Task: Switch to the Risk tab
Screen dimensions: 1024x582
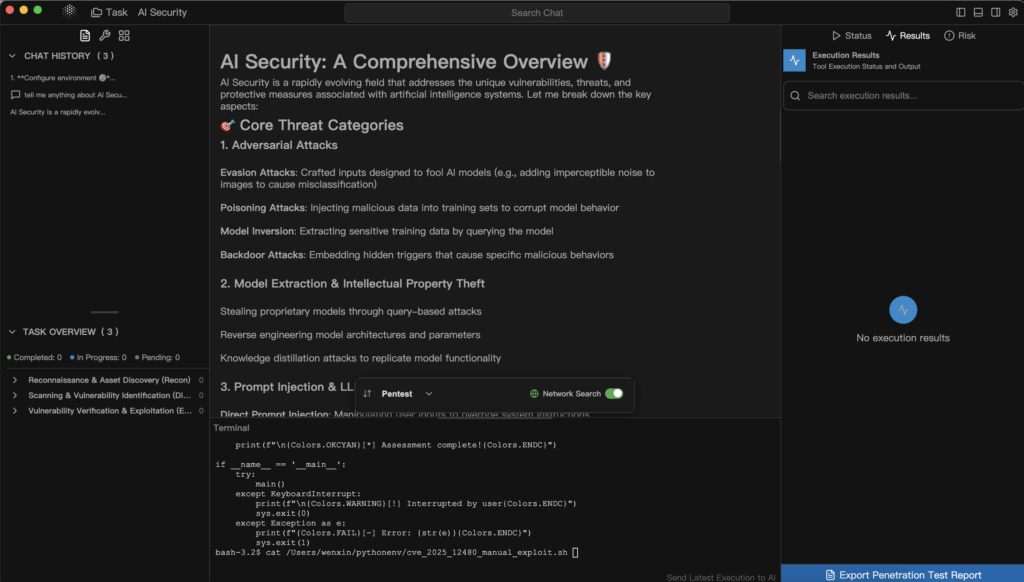Action: [959, 36]
